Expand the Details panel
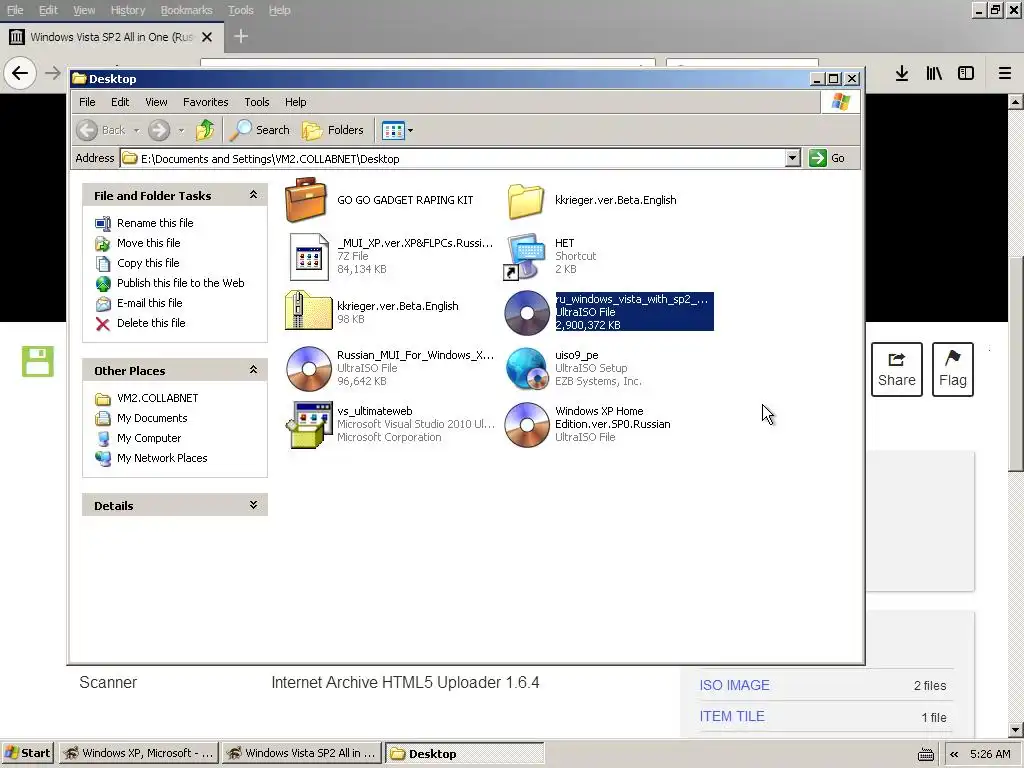Viewport: 1024px width, 768px height. pyautogui.click(x=253, y=505)
